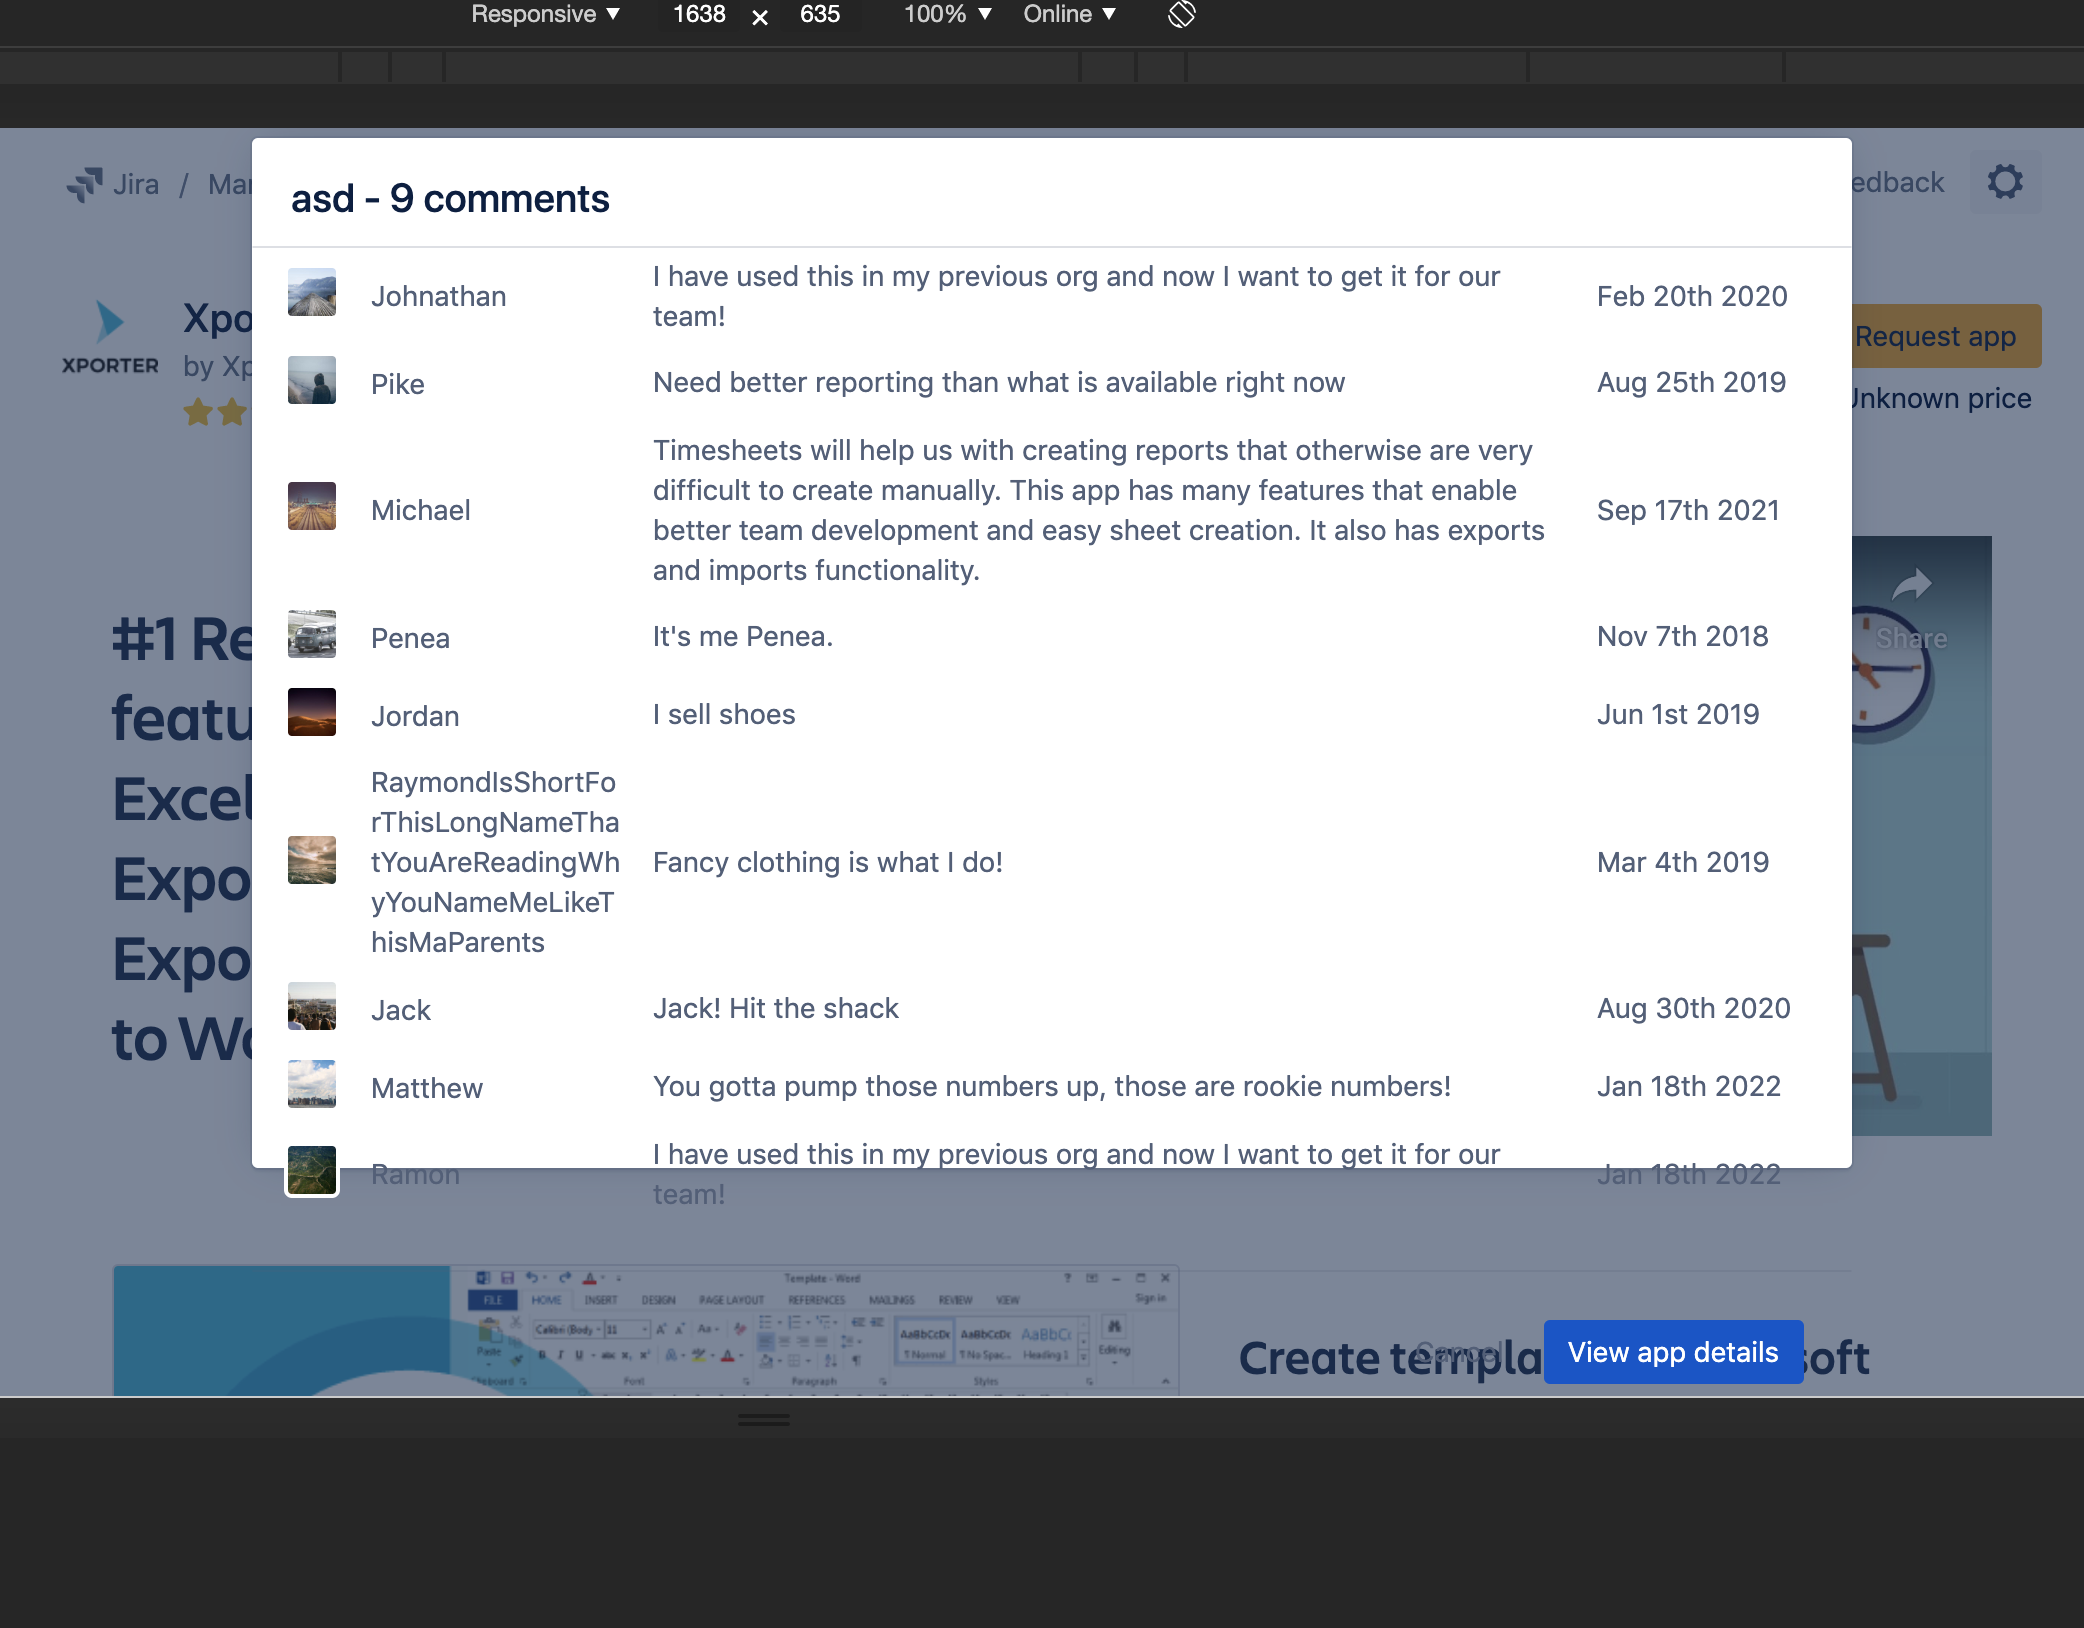Click Ramon's avatar thumbnail

tap(312, 1170)
